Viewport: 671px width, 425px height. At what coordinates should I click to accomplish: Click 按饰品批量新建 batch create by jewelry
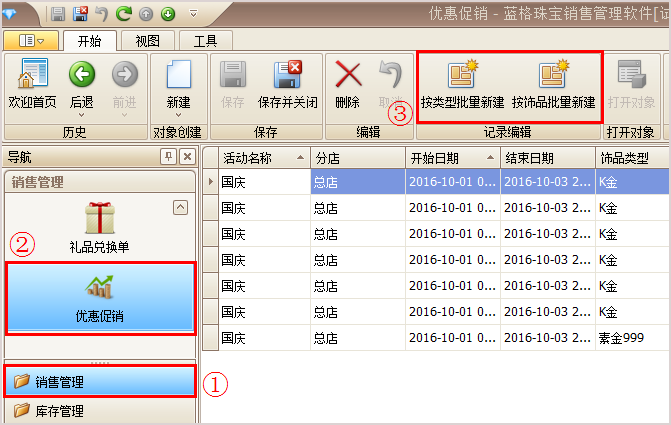coord(554,84)
